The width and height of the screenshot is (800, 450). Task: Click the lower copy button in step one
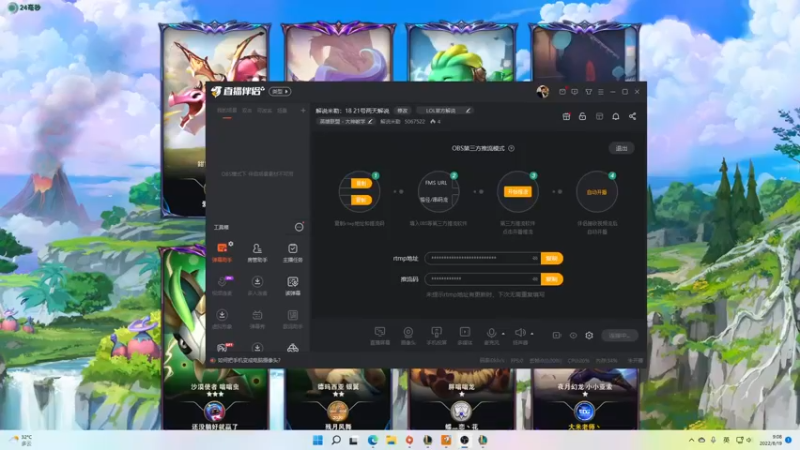pyautogui.click(x=361, y=200)
